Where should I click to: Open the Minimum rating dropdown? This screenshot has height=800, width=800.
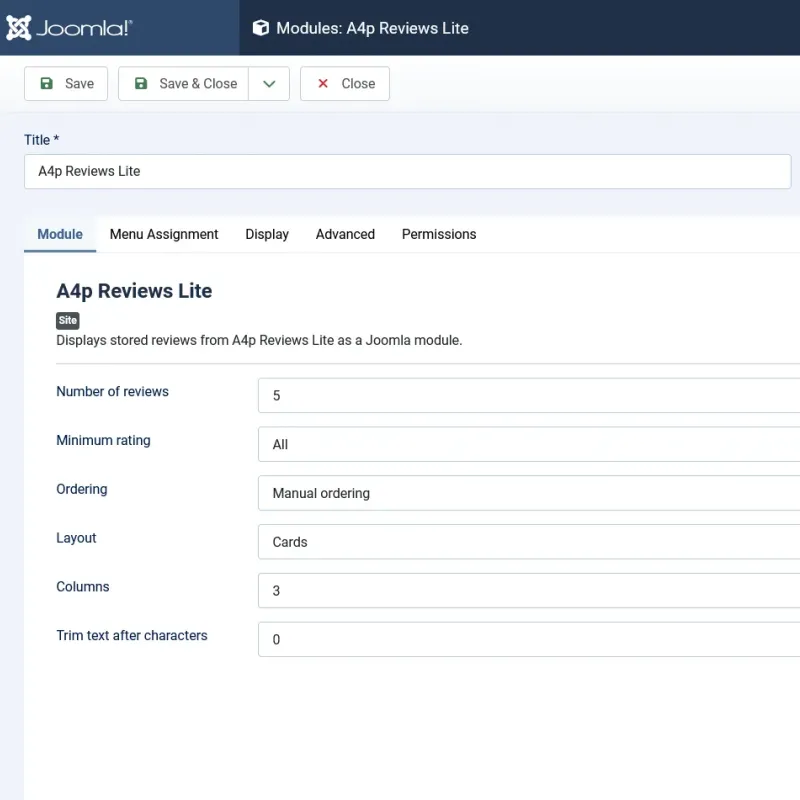[x=529, y=444]
